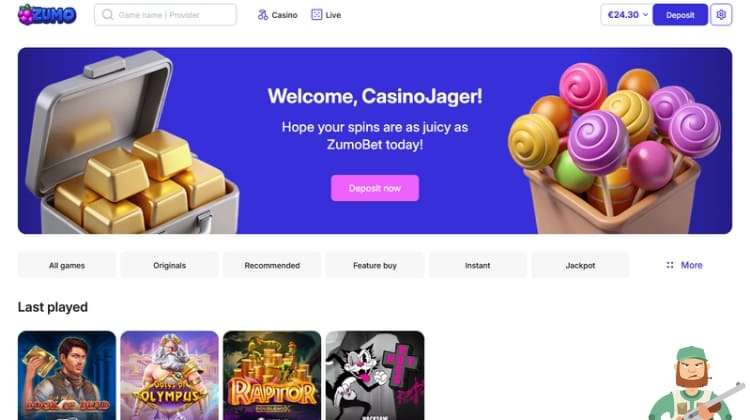Switch to the Feature buy tab
Viewport: 750px width, 420px height.
tap(375, 265)
